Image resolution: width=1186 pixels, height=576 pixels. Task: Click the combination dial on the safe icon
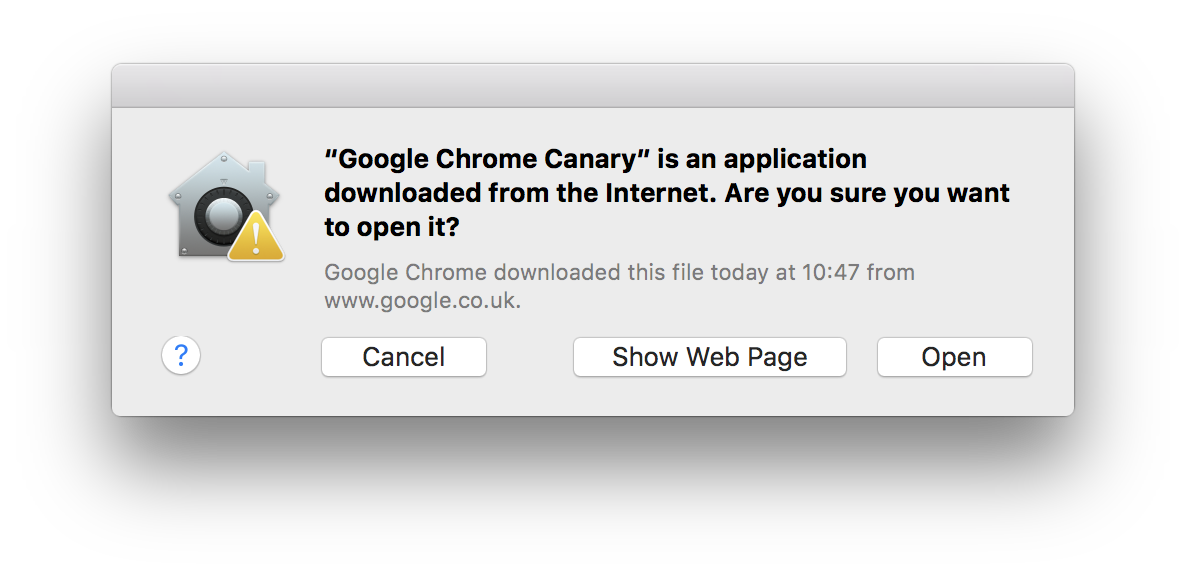pos(220,213)
